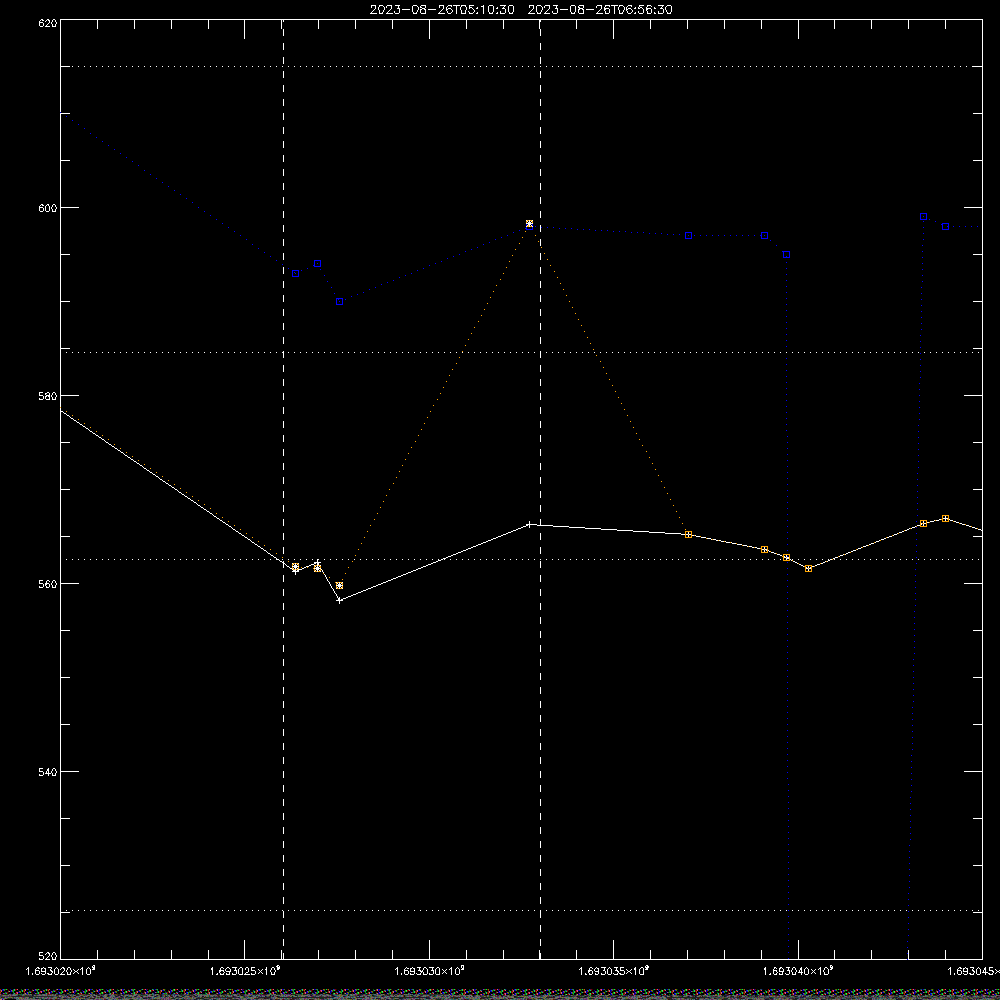
Task: Select the orange peak marker near 598
Action: click(529, 224)
